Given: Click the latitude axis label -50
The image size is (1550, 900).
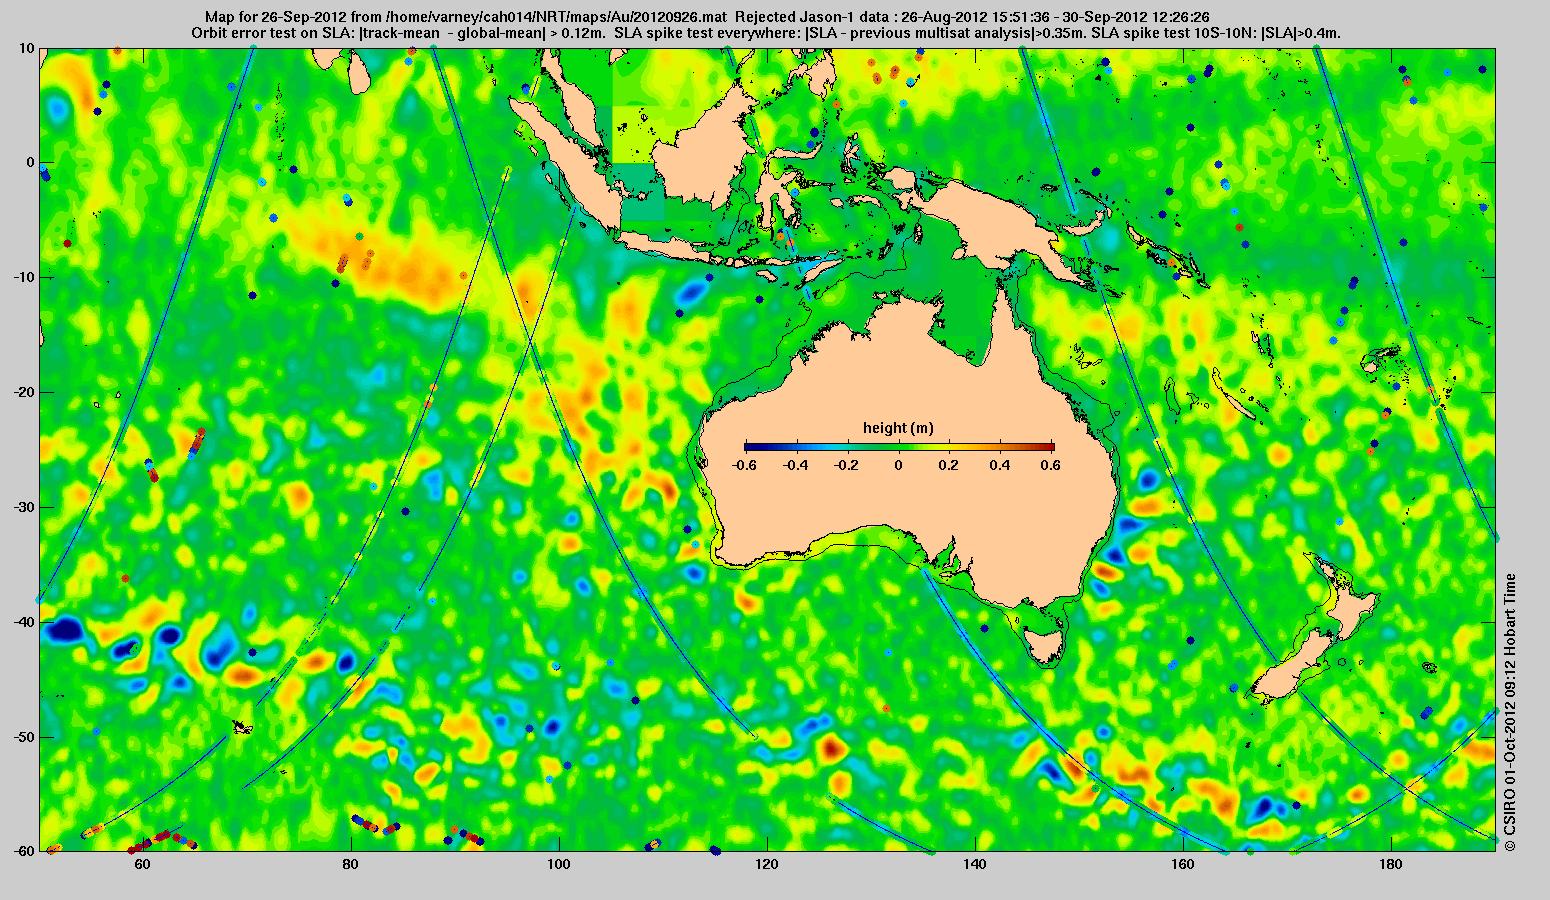Looking at the screenshot, I should [x=23, y=737].
